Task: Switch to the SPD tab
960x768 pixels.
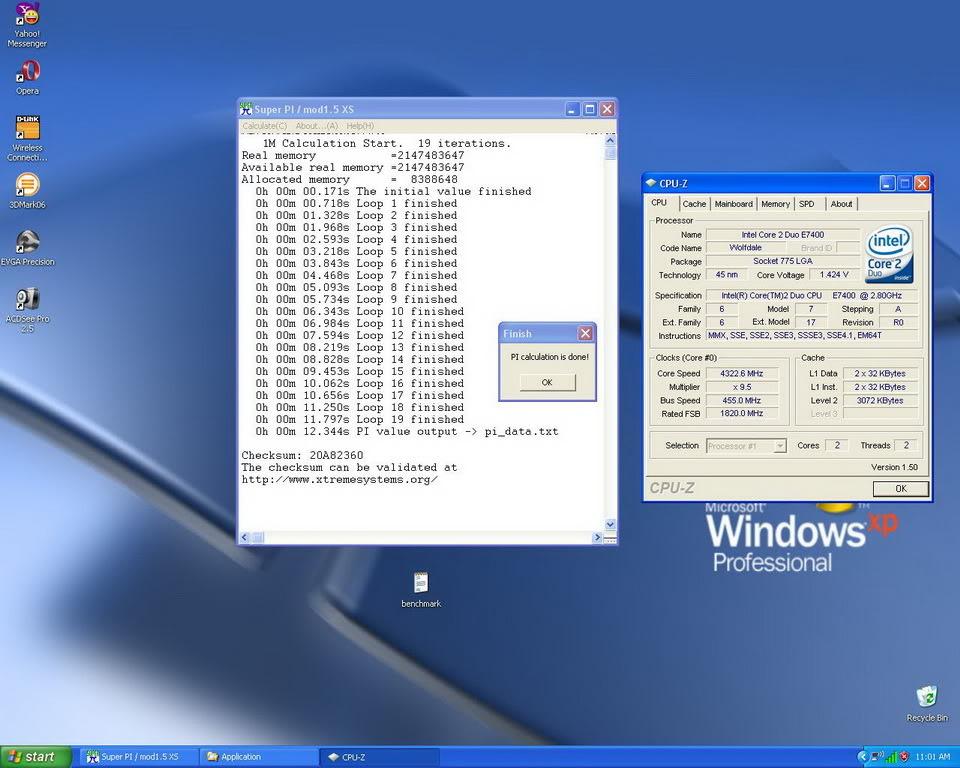Action: [x=807, y=204]
